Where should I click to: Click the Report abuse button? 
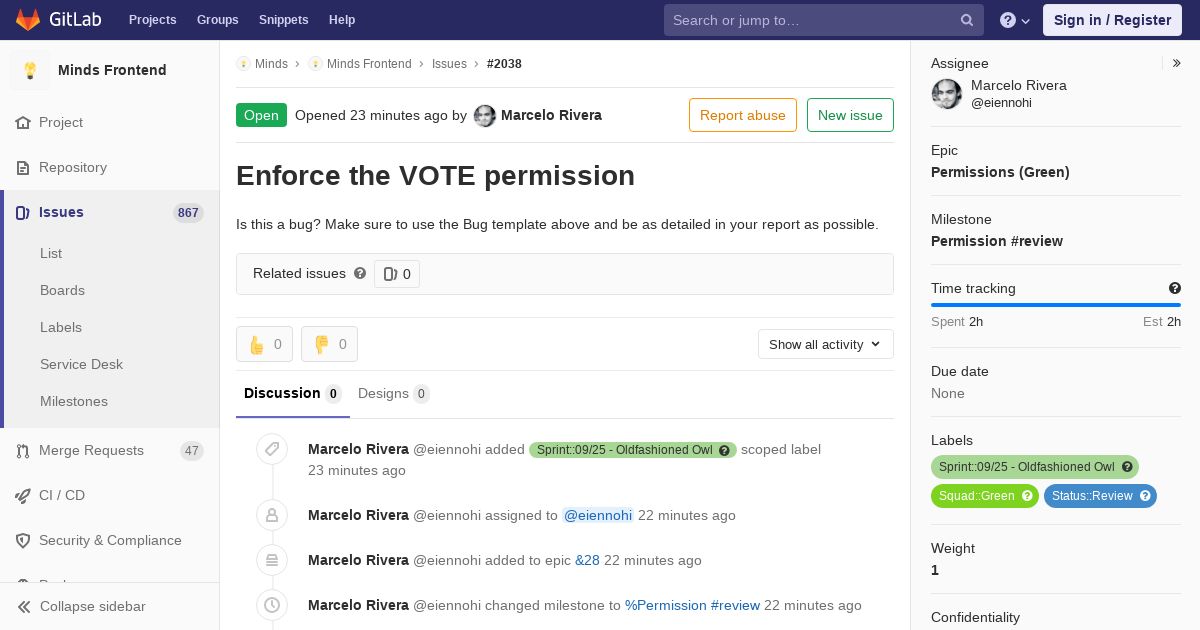[x=743, y=115]
